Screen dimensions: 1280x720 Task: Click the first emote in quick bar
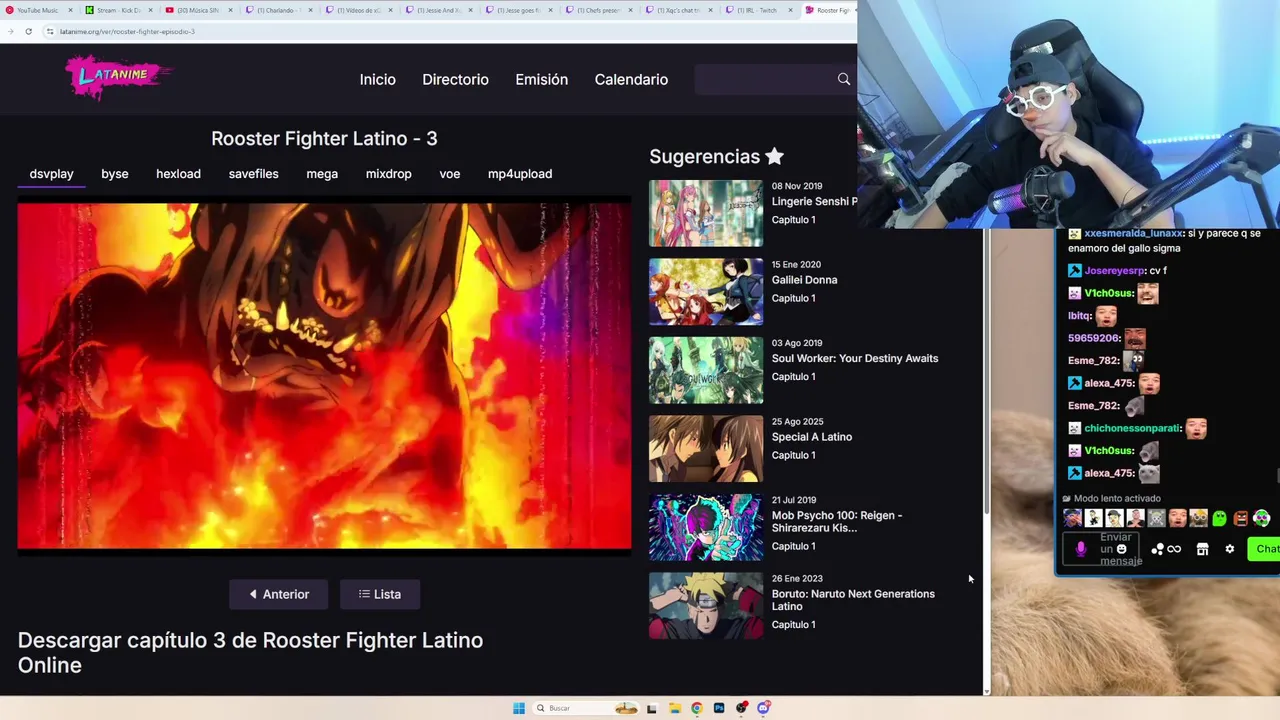click(1073, 518)
